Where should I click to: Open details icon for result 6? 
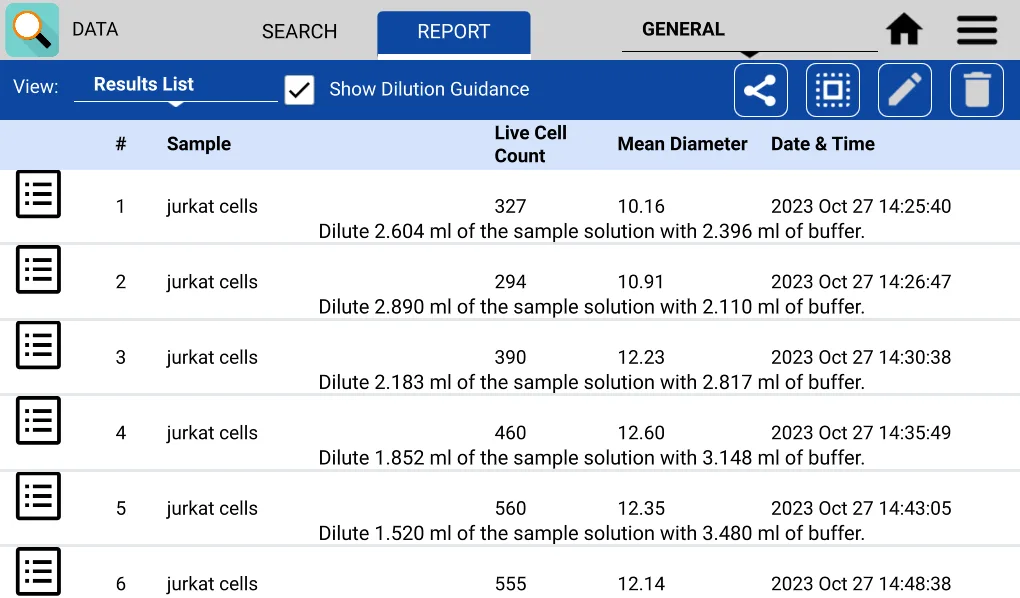(38, 571)
